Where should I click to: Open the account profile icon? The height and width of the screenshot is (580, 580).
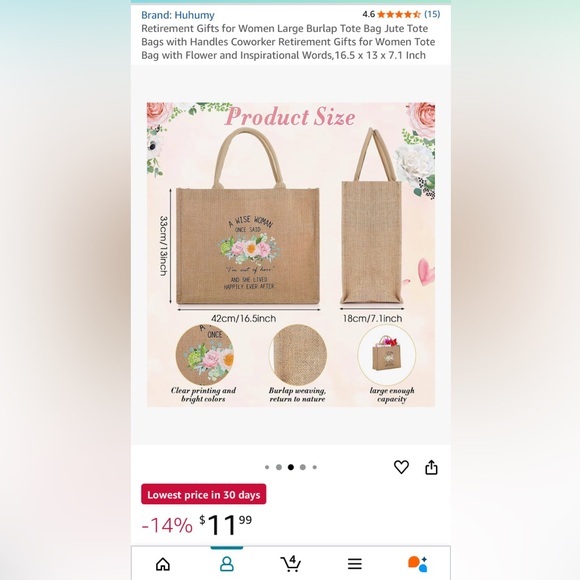pos(227,564)
